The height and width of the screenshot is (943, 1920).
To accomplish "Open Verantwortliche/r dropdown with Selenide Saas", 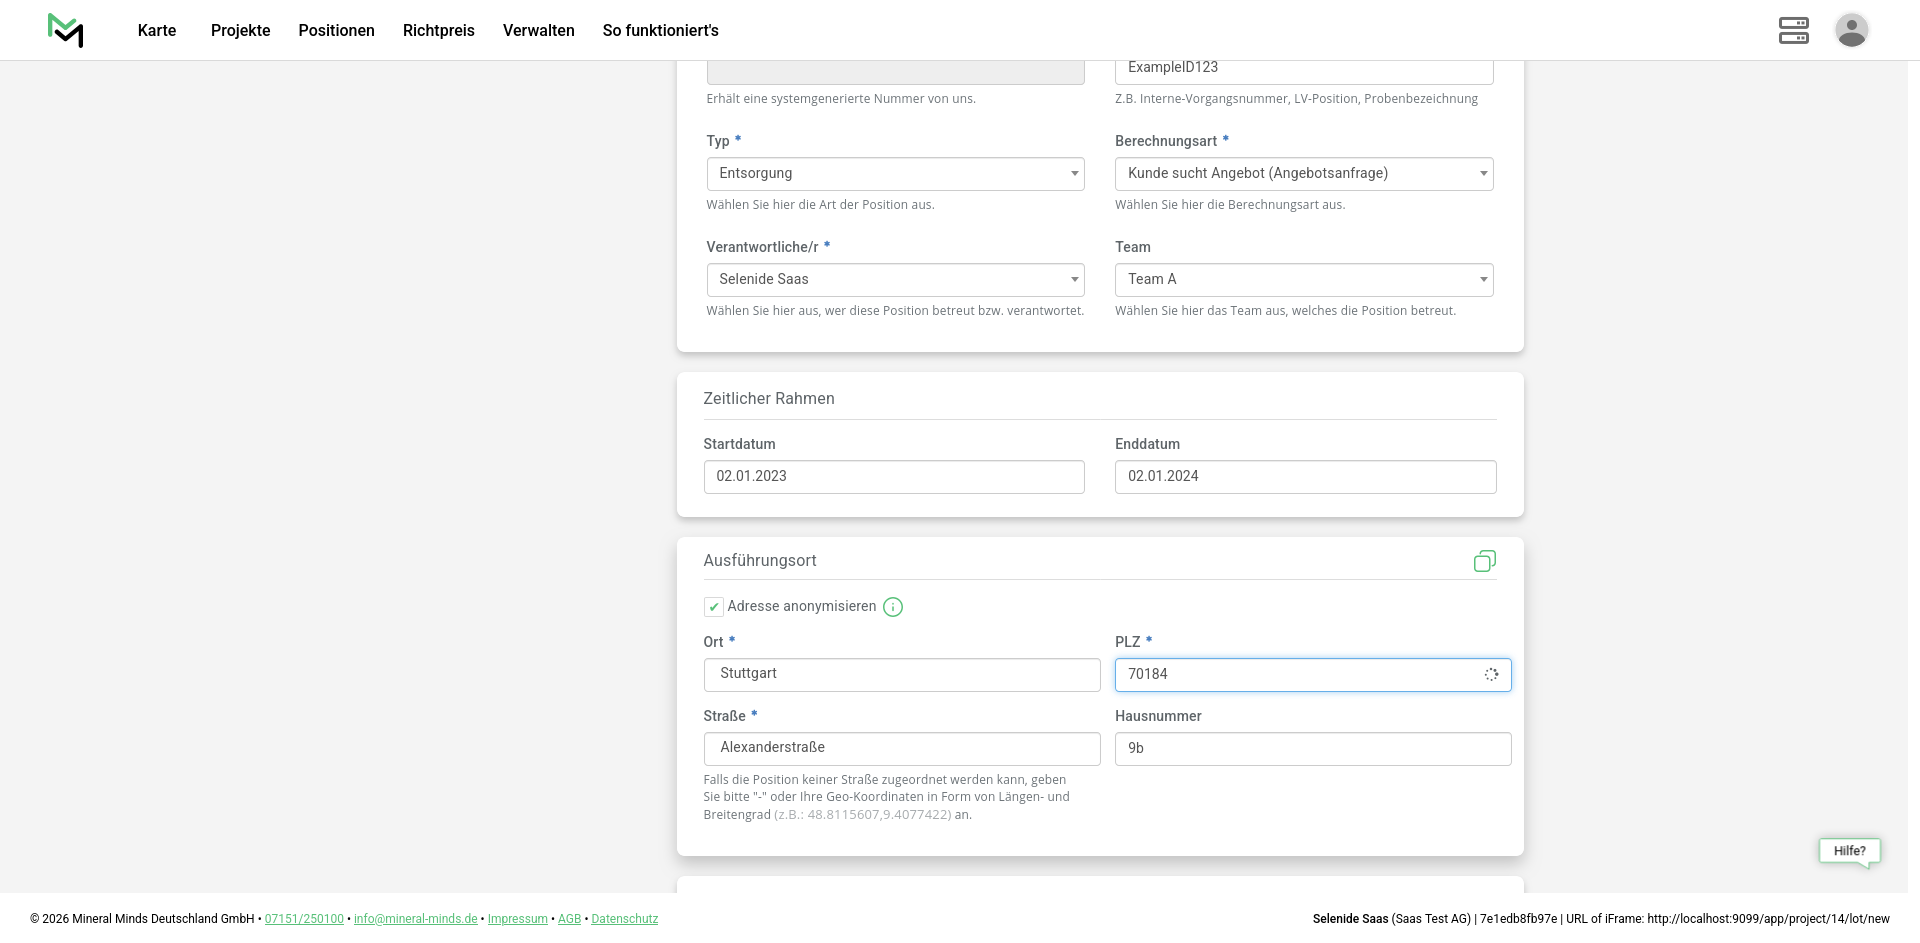I will (x=895, y=280).
